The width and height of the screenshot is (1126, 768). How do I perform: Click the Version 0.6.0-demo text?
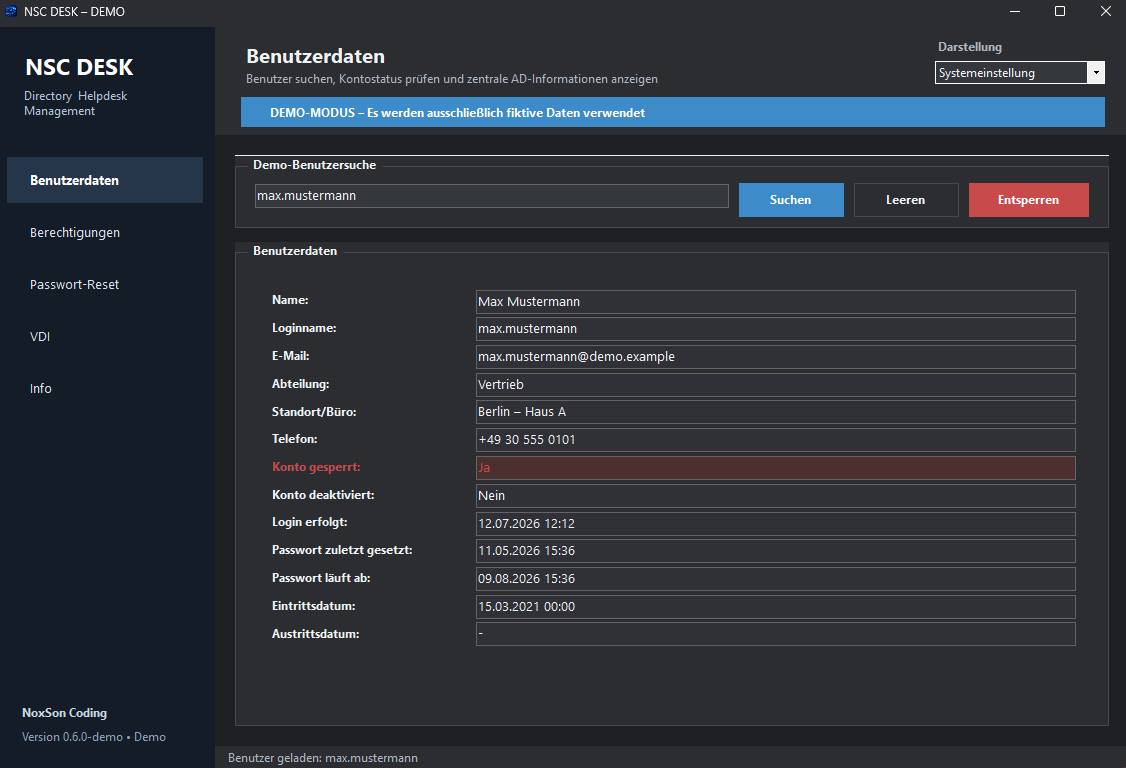click(x=93, y=737)
